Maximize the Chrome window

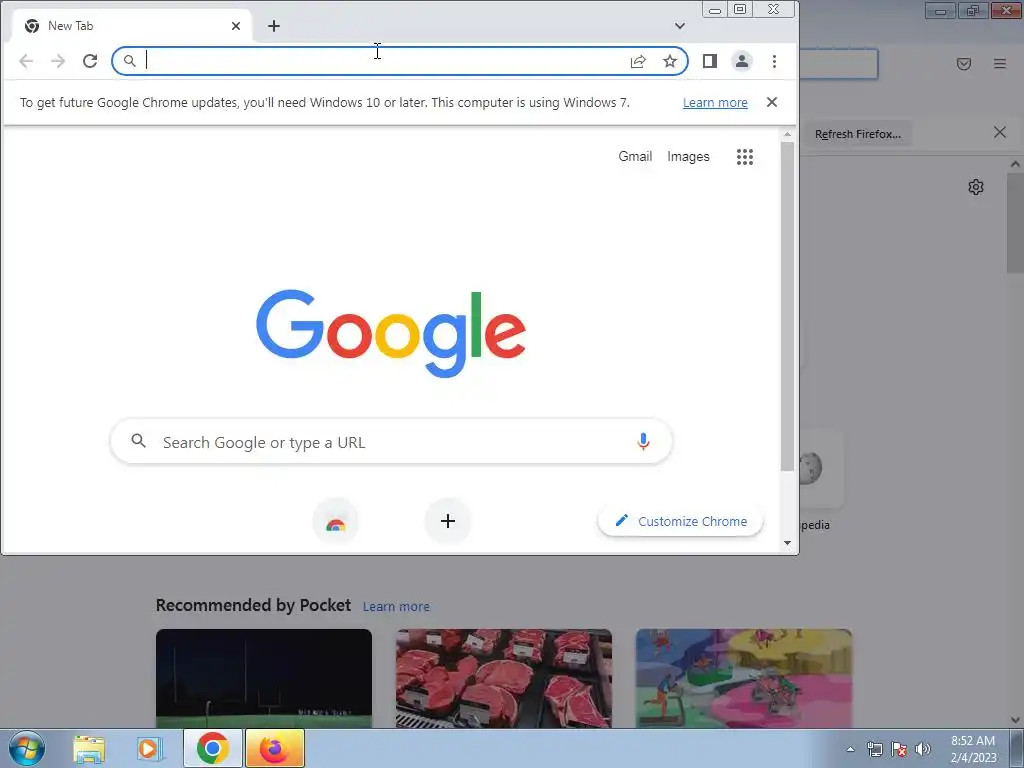740,9
